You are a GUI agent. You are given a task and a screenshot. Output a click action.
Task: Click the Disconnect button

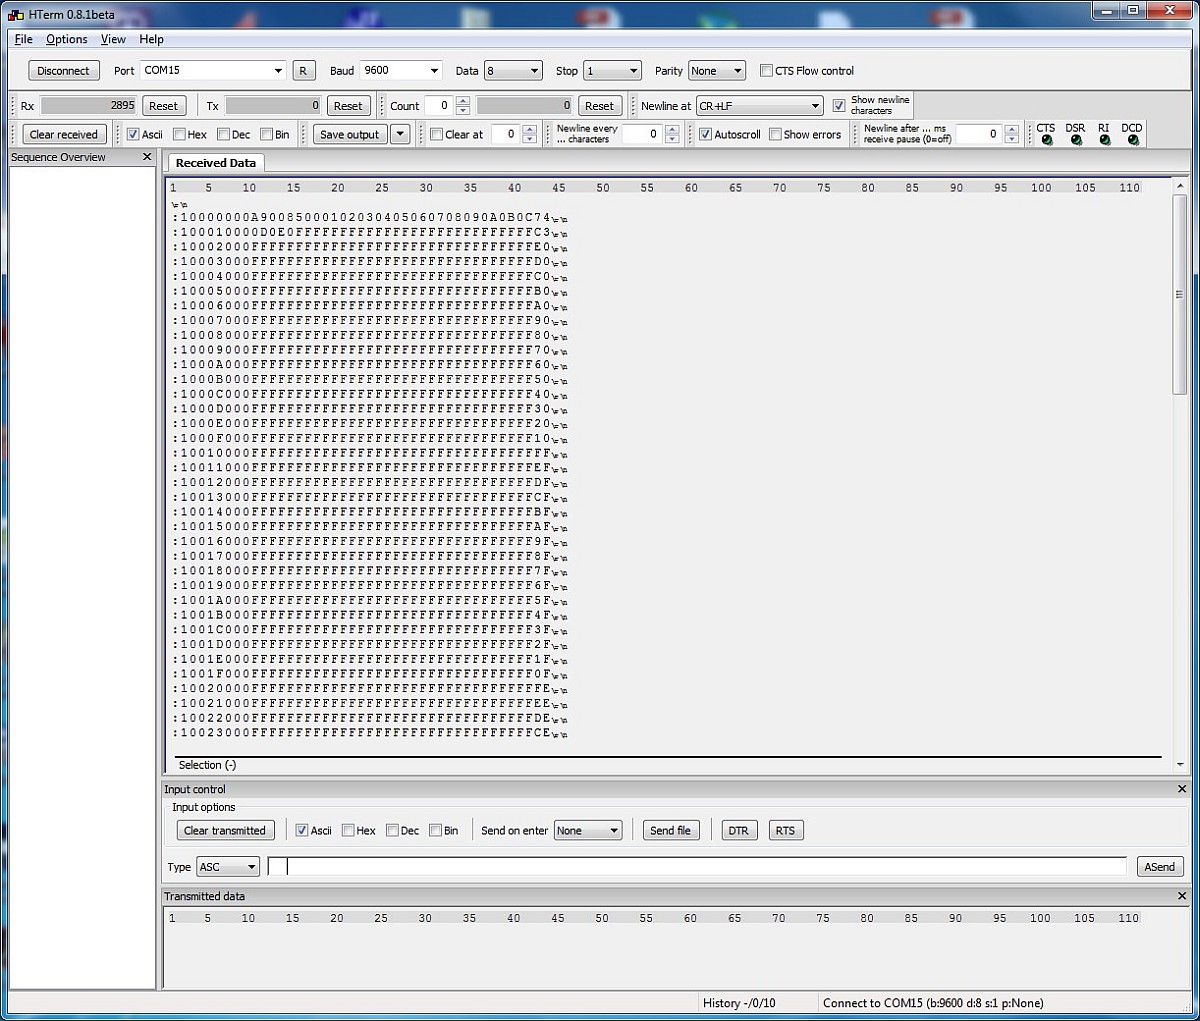point(63,71)
